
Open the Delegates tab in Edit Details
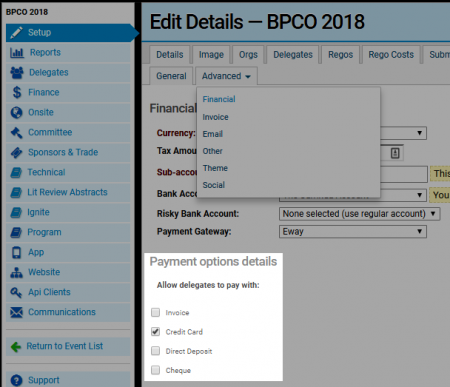(x=293, y=55)
